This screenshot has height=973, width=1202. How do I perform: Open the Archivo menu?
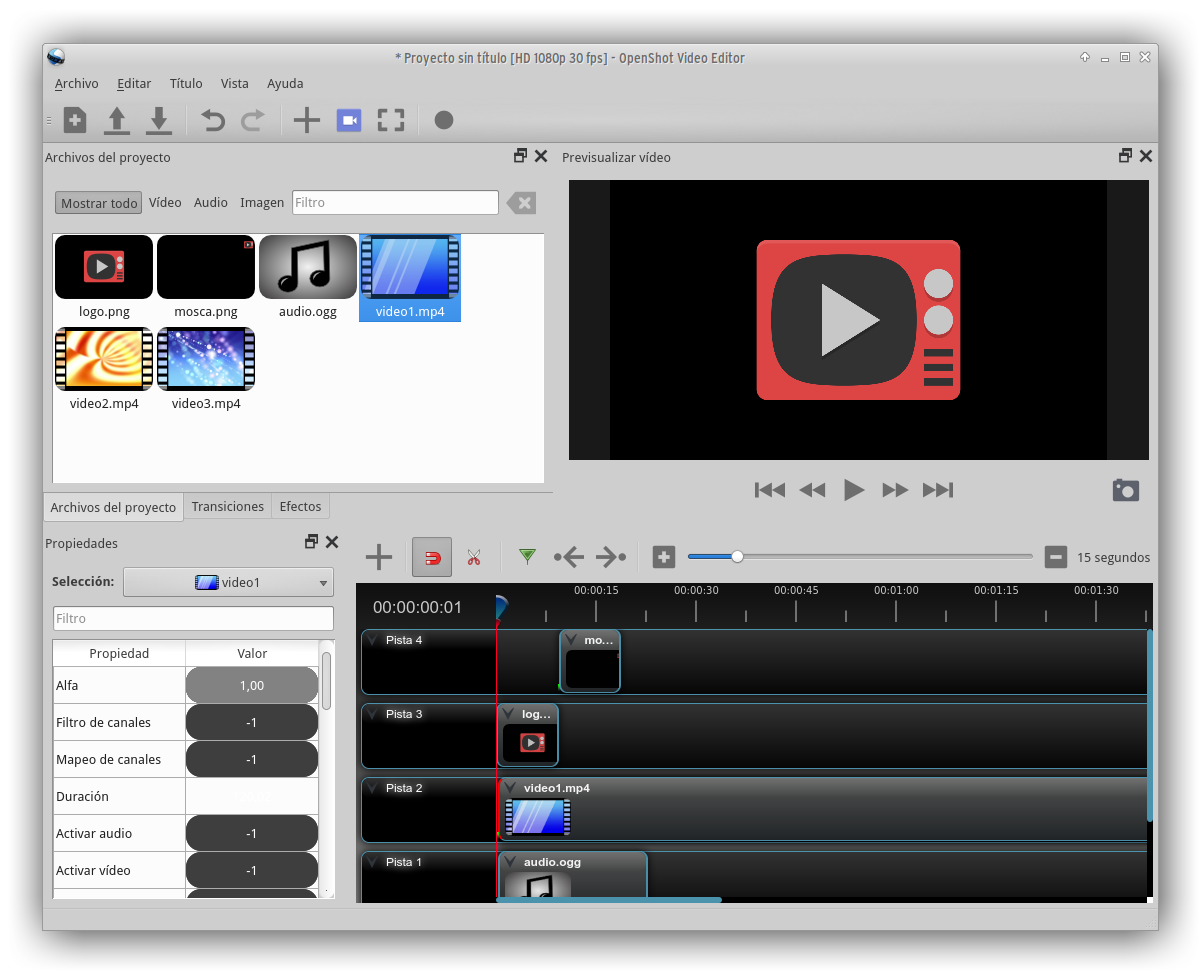(x=76, y=84)
